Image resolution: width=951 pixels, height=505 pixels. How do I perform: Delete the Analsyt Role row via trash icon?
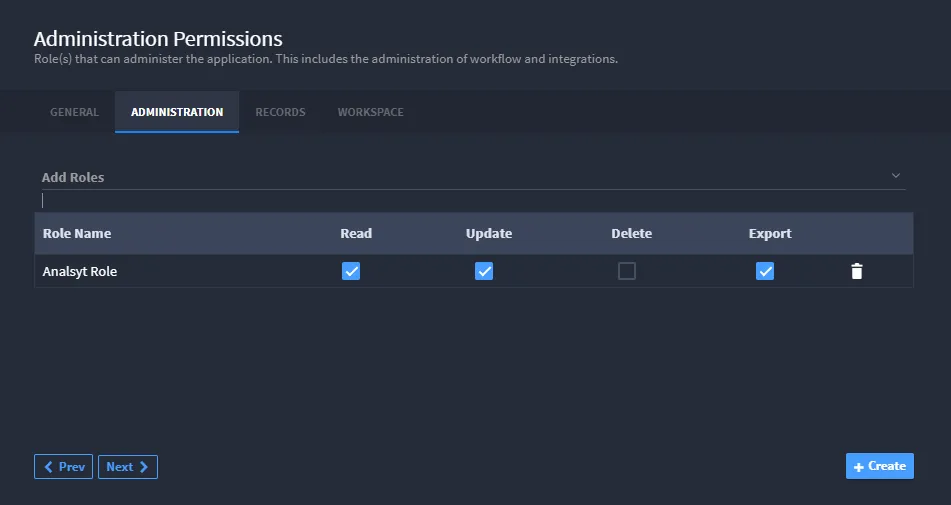[x=856, y=271]
